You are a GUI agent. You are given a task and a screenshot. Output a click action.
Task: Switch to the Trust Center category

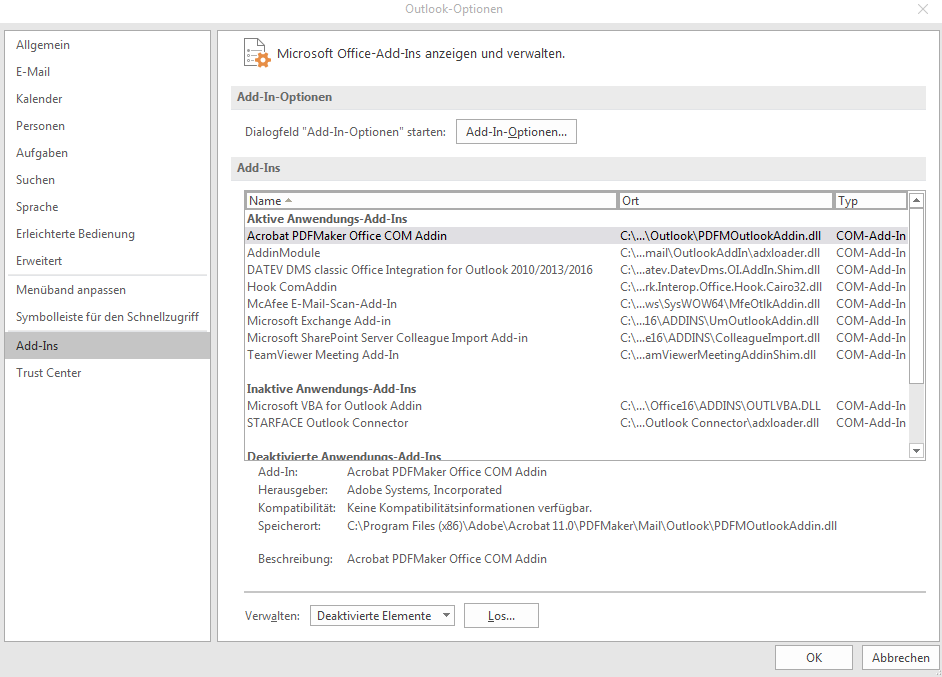pyautogui.click(x=48, y=372)
